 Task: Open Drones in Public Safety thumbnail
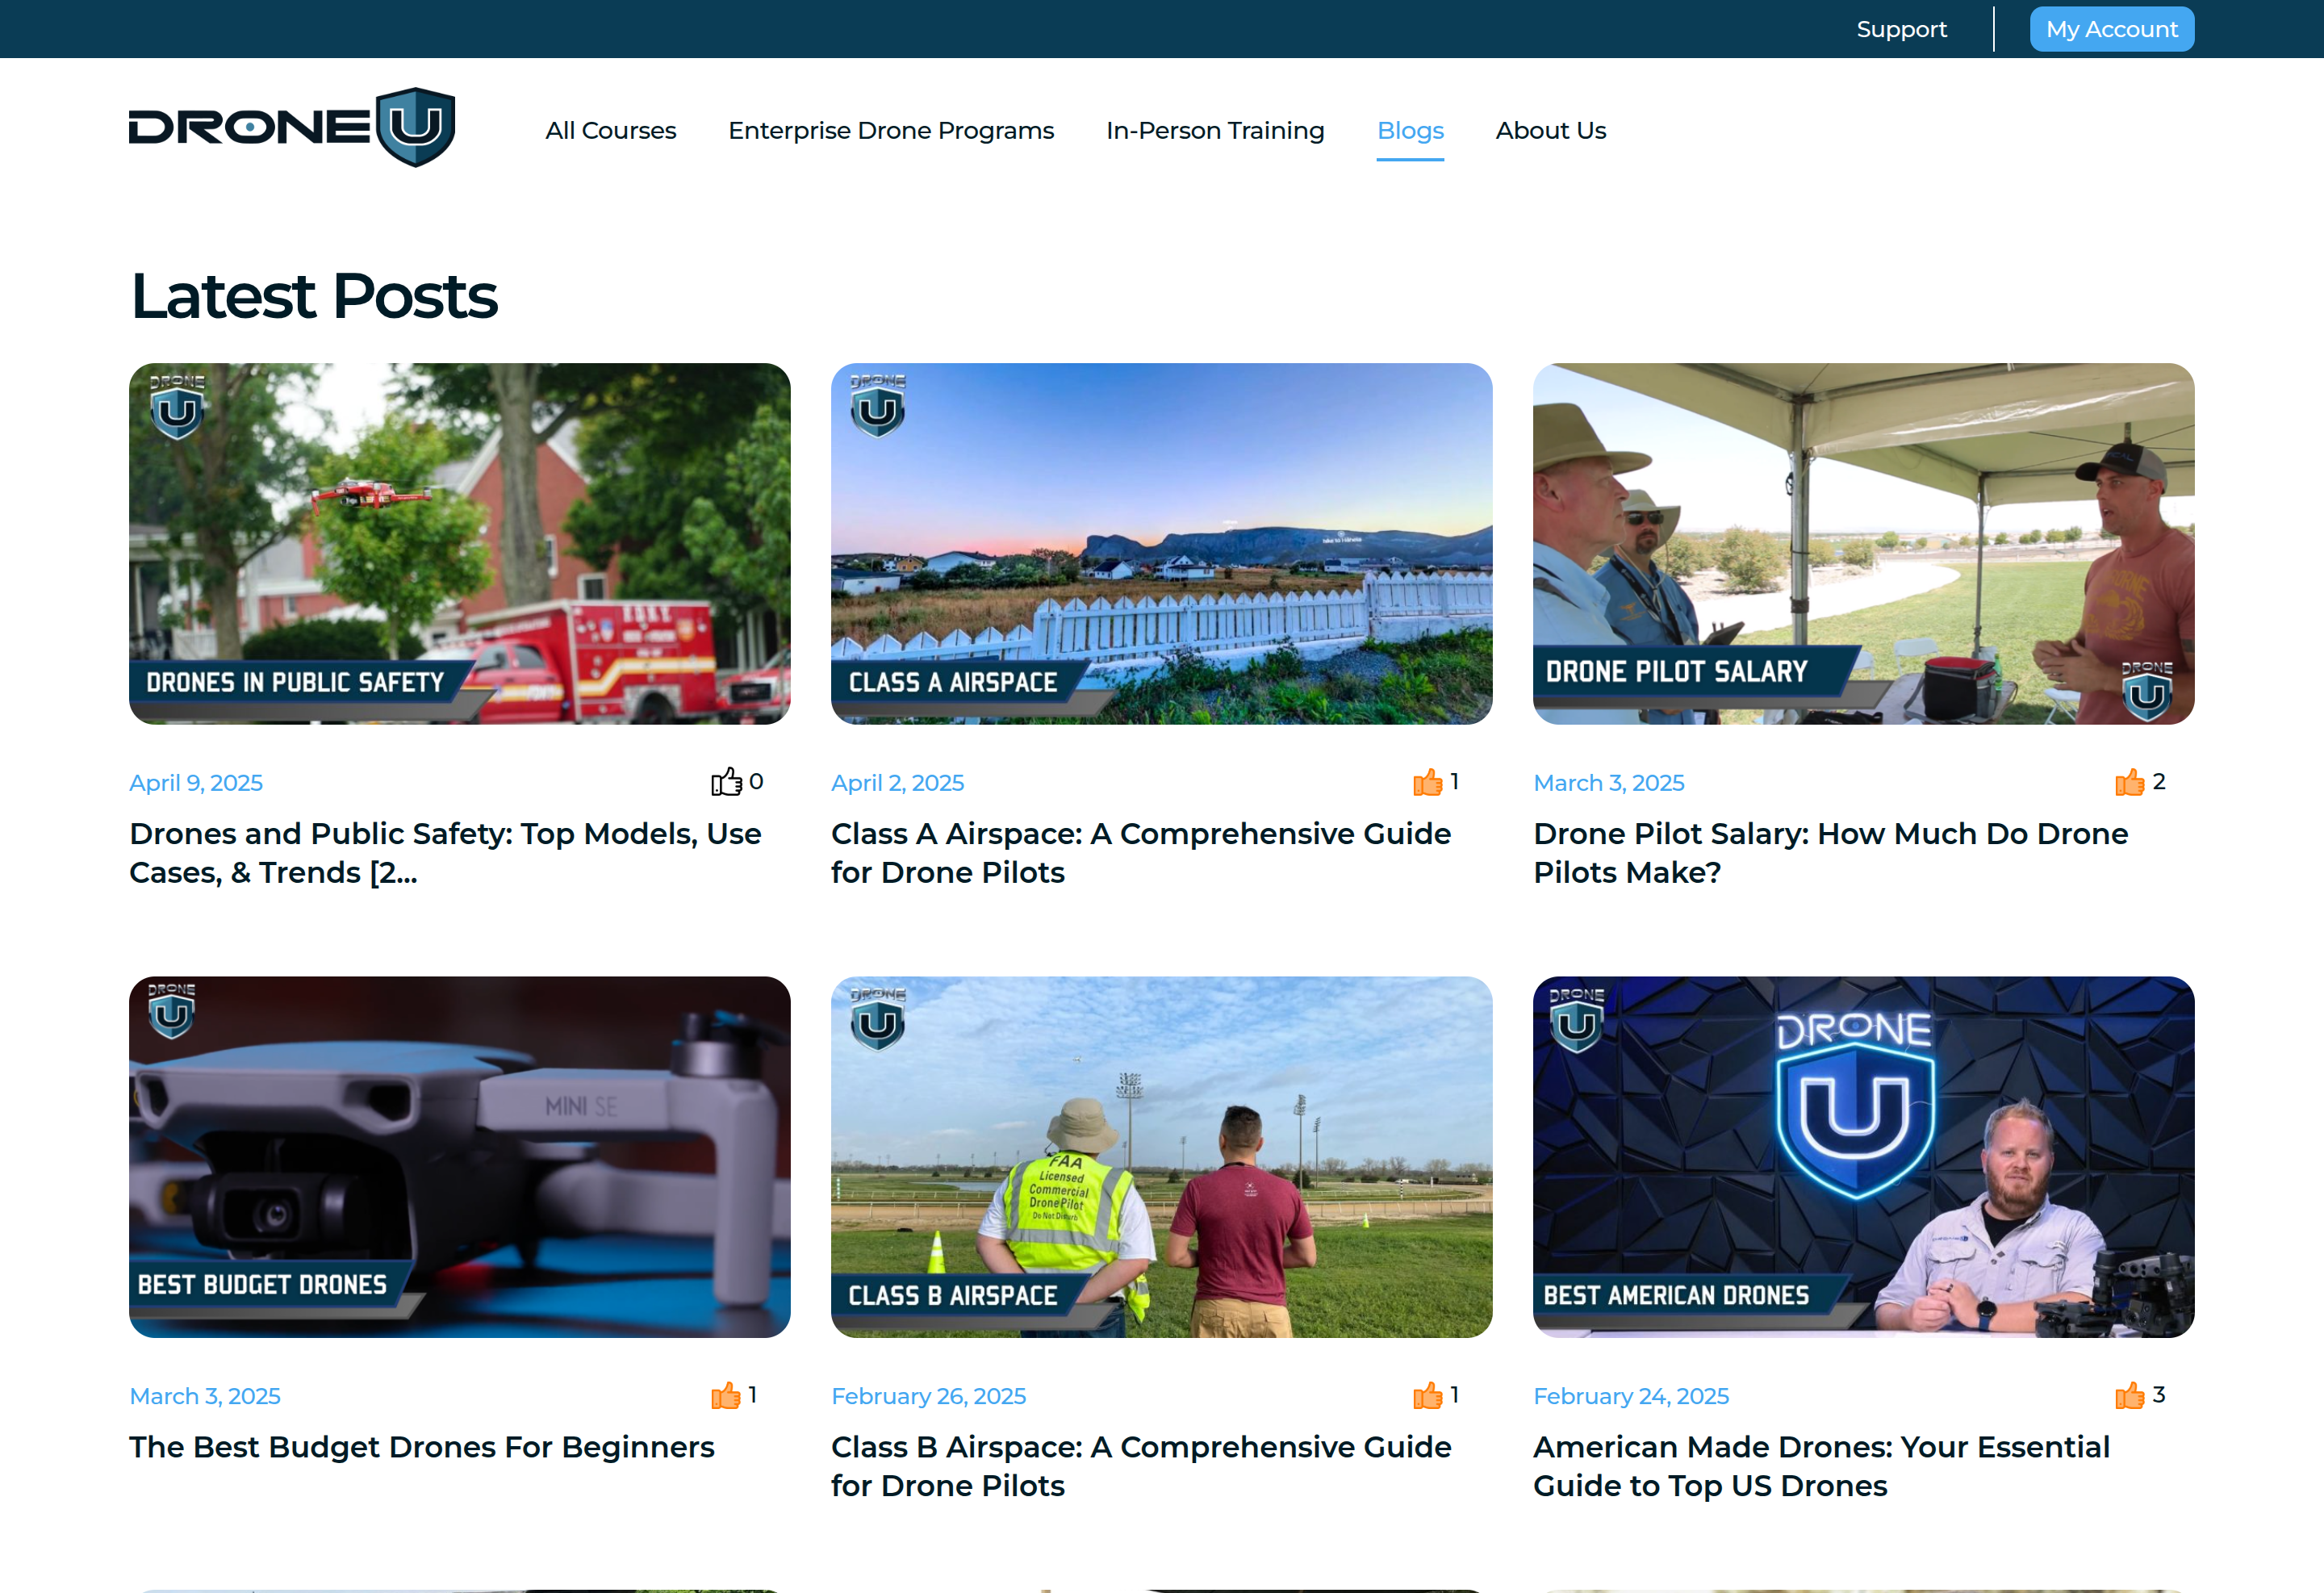[460, 544]
